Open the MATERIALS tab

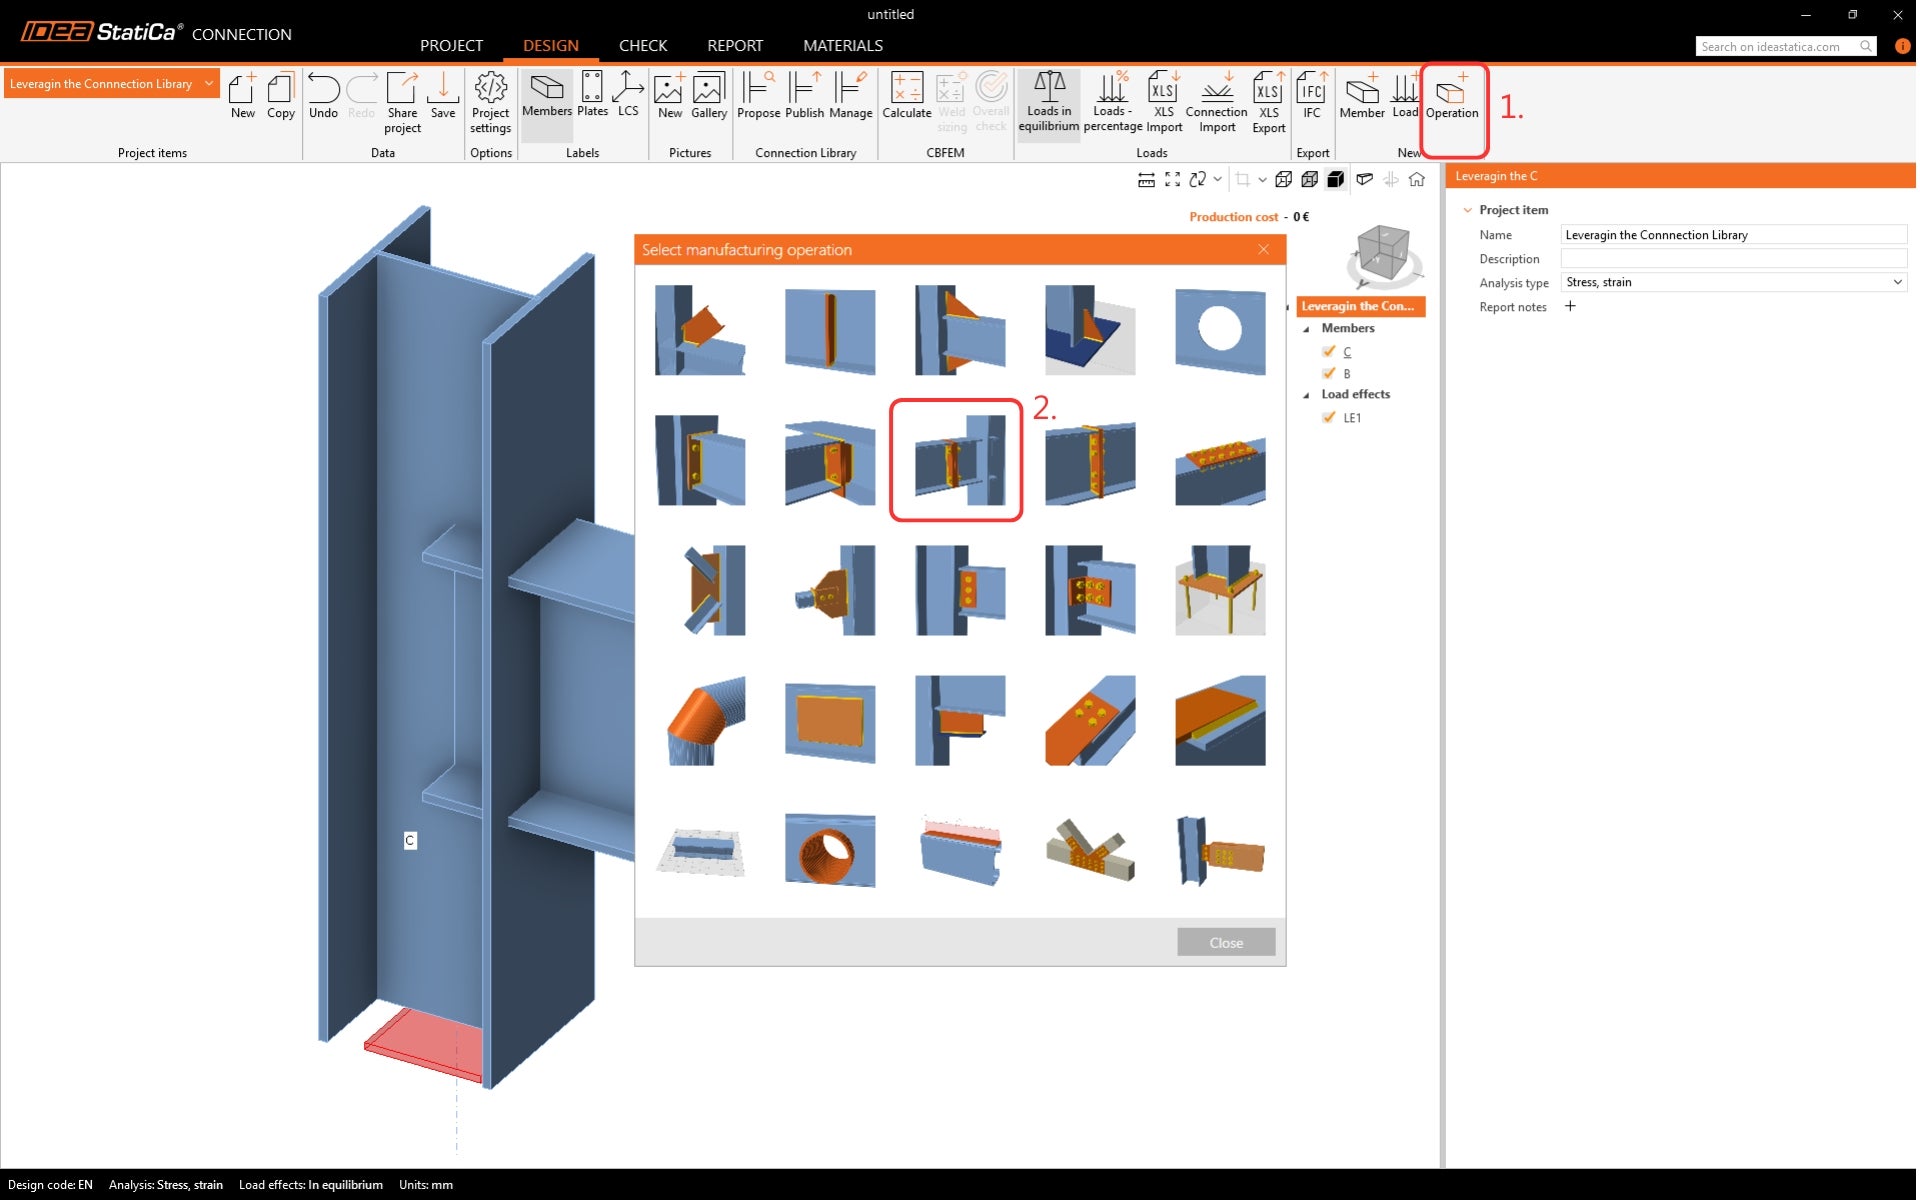(x=842, y=45)
